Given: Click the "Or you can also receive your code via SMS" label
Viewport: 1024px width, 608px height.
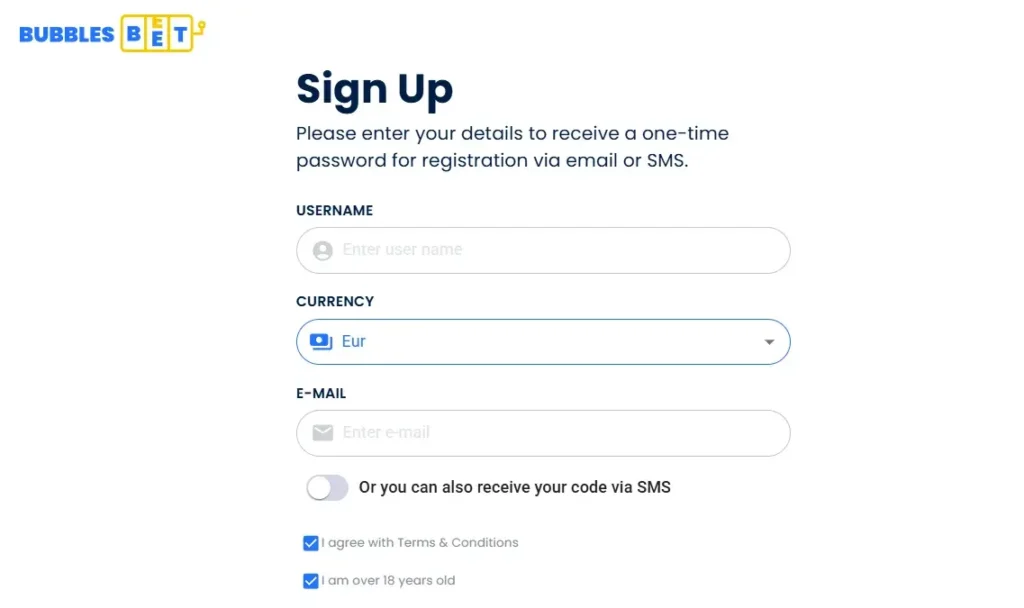Looking at the screenshot, I should click(x=514, y=487).
